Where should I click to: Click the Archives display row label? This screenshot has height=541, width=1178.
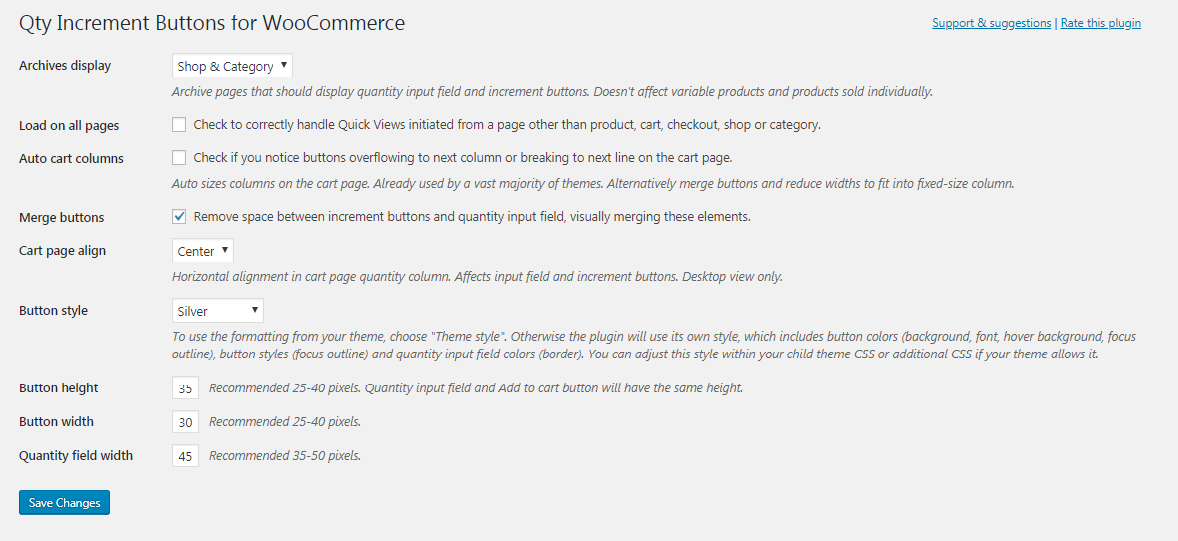point(65,66)
